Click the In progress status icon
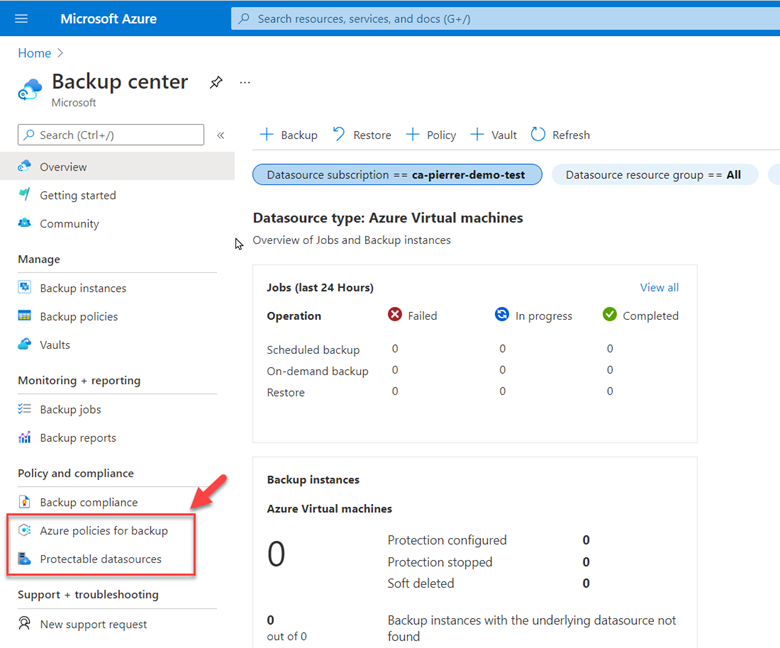Screen dimensions: 780x648 click(x=502, y=315)
